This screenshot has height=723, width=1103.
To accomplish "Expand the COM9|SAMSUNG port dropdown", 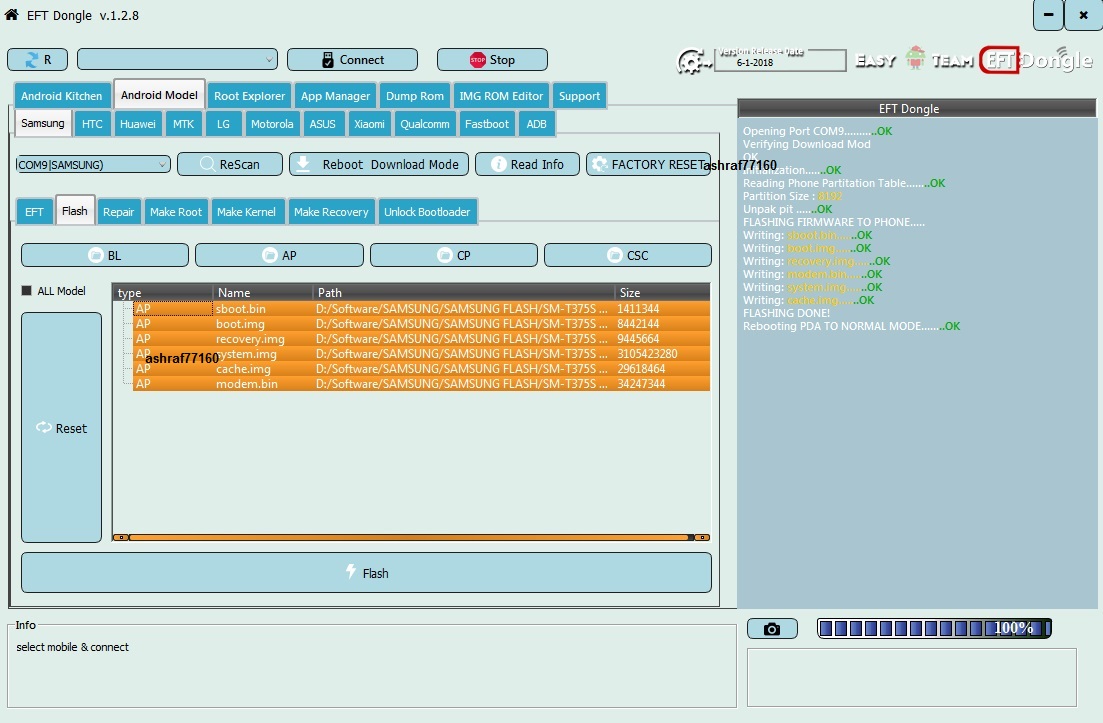I will pos(93,165).
